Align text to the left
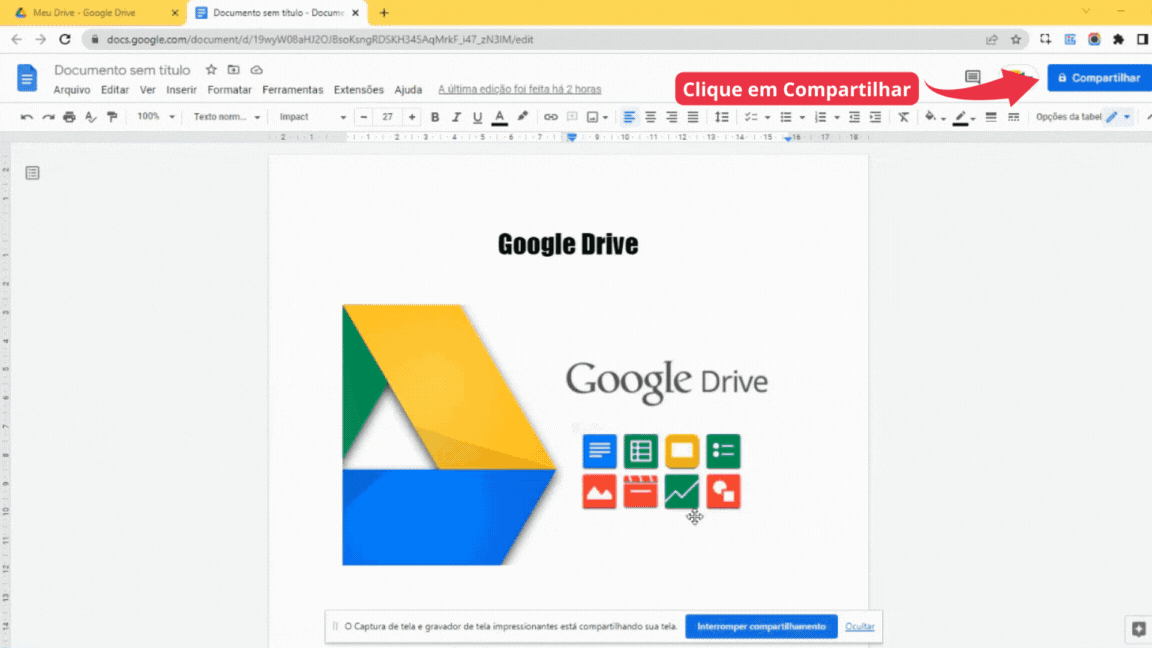The width and height of the screenshot is (1152, 648). pyautogui.click(x=629, y=117)
